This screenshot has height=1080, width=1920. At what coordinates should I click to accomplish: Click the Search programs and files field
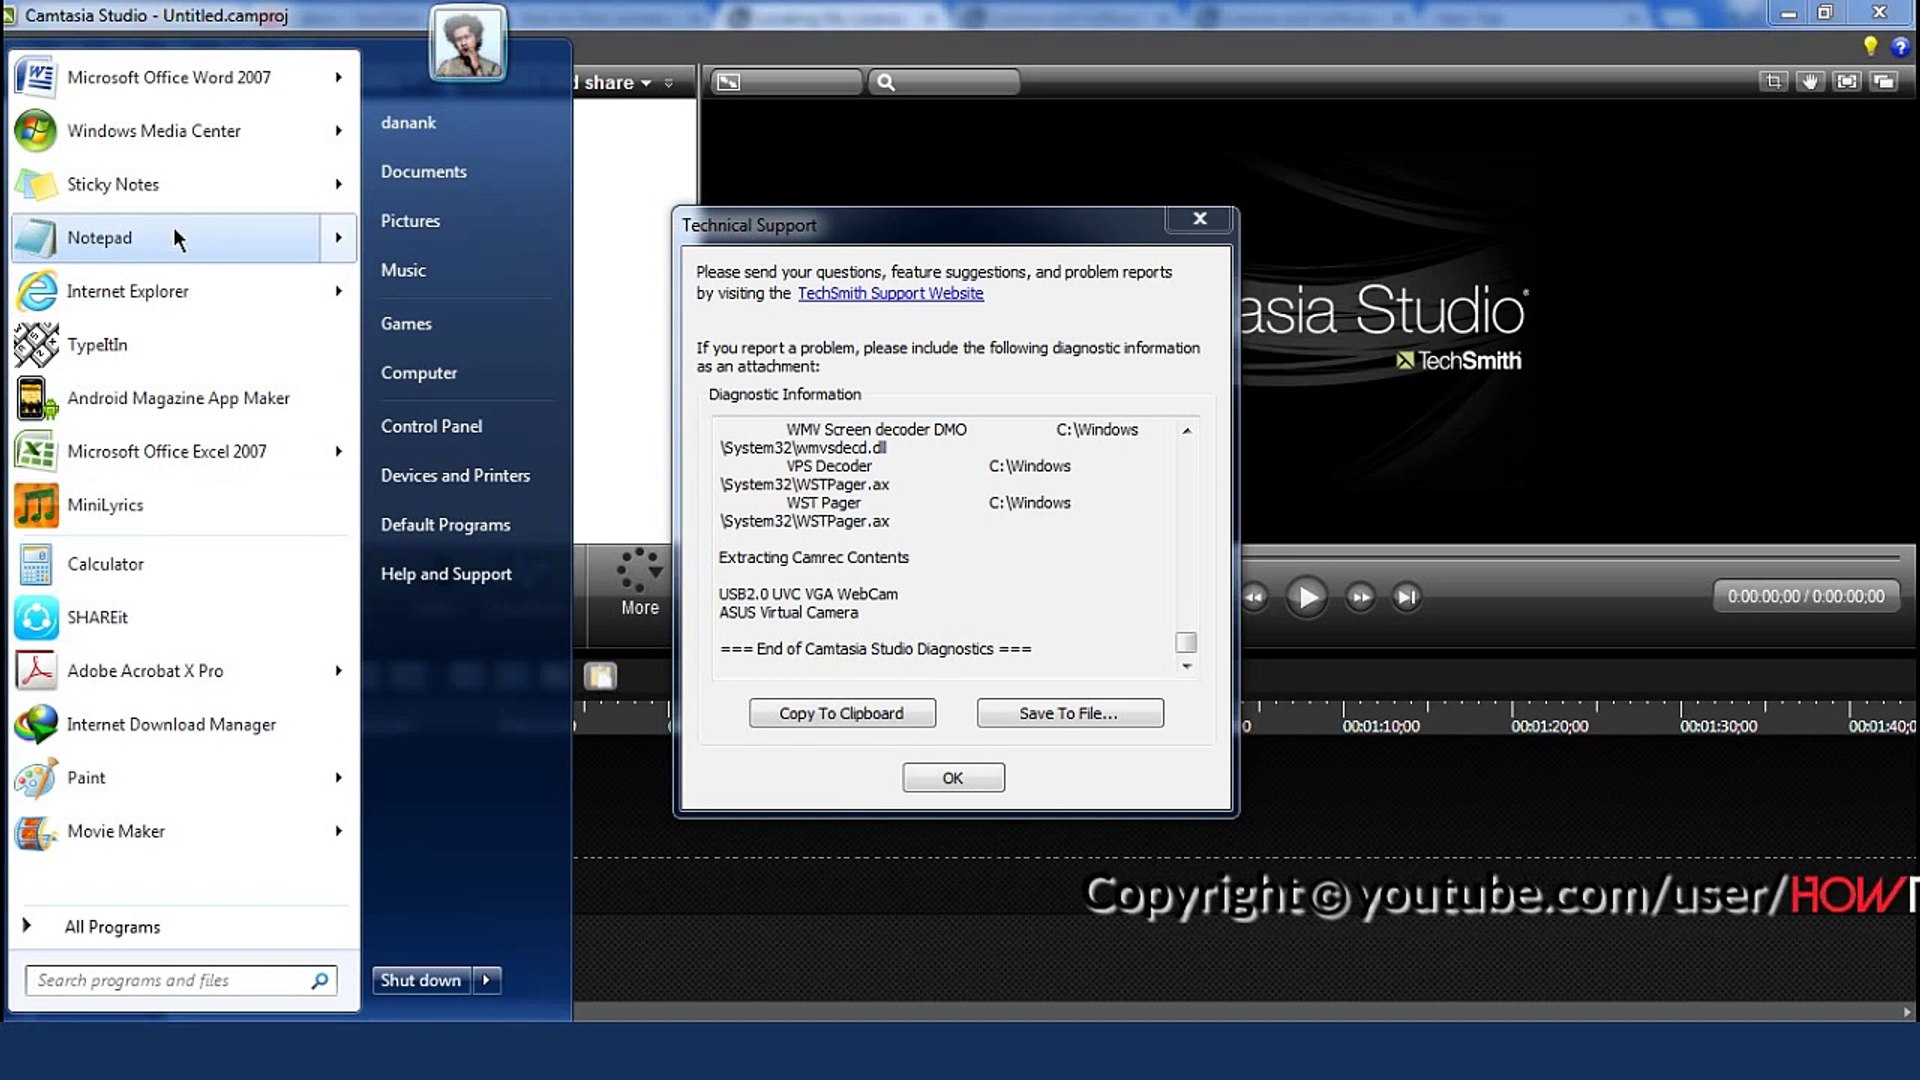point(170,980)
